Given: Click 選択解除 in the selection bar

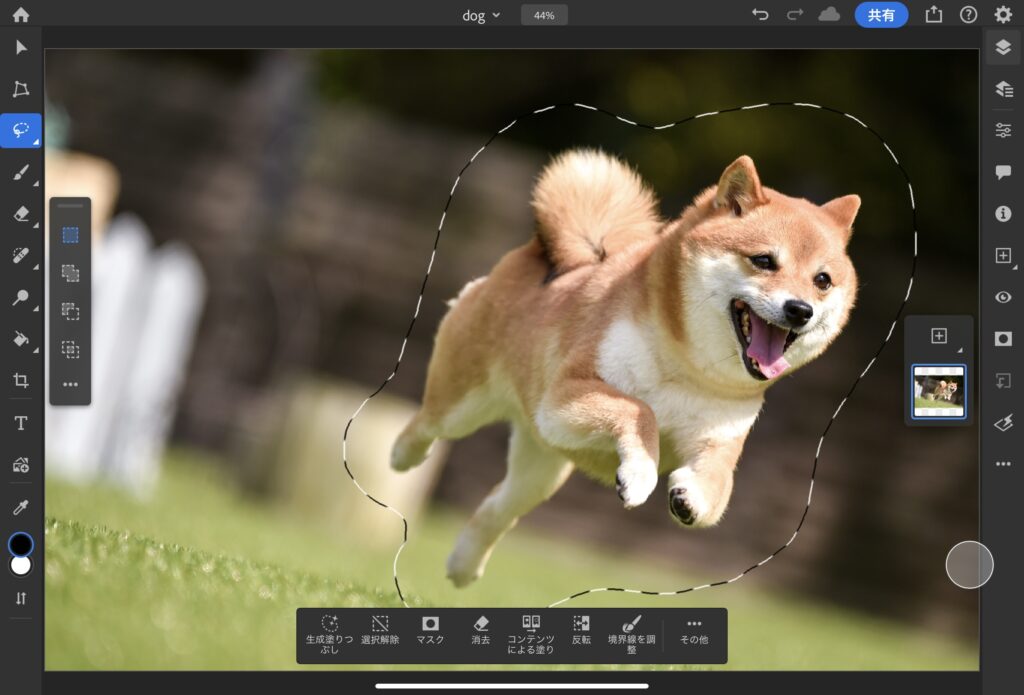Looking at the screenshot, I should (380, 630).
